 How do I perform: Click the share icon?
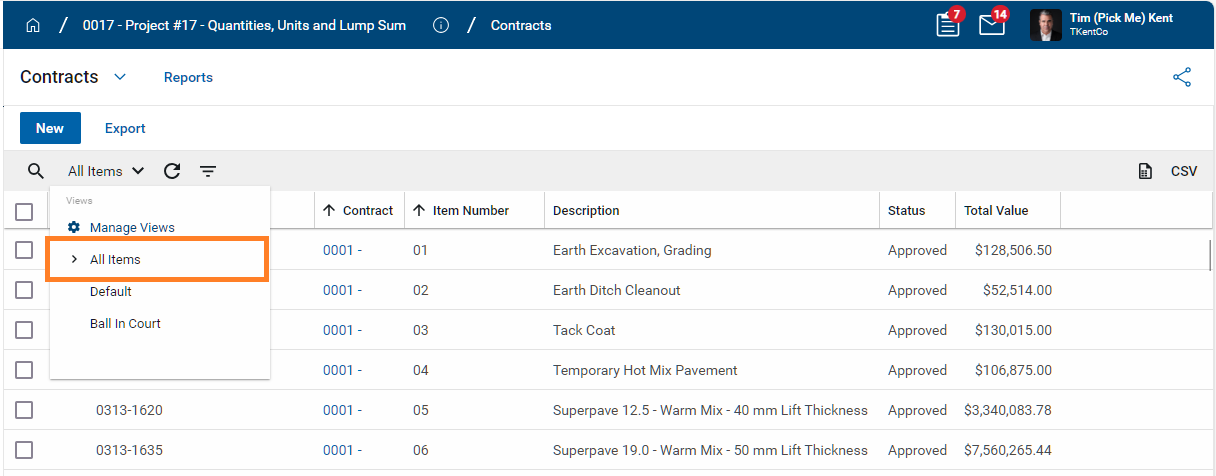click(x=1182, y=77)
